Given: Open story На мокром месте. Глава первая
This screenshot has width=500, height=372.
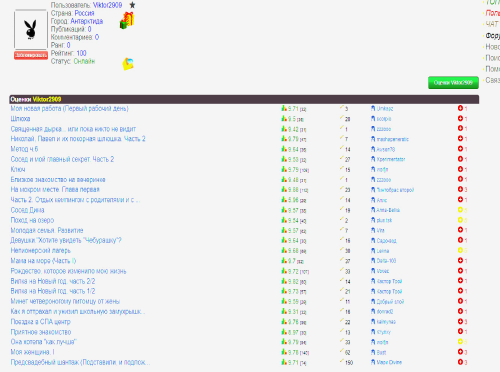Looking at the screenshot, I should tap(55, 189).
